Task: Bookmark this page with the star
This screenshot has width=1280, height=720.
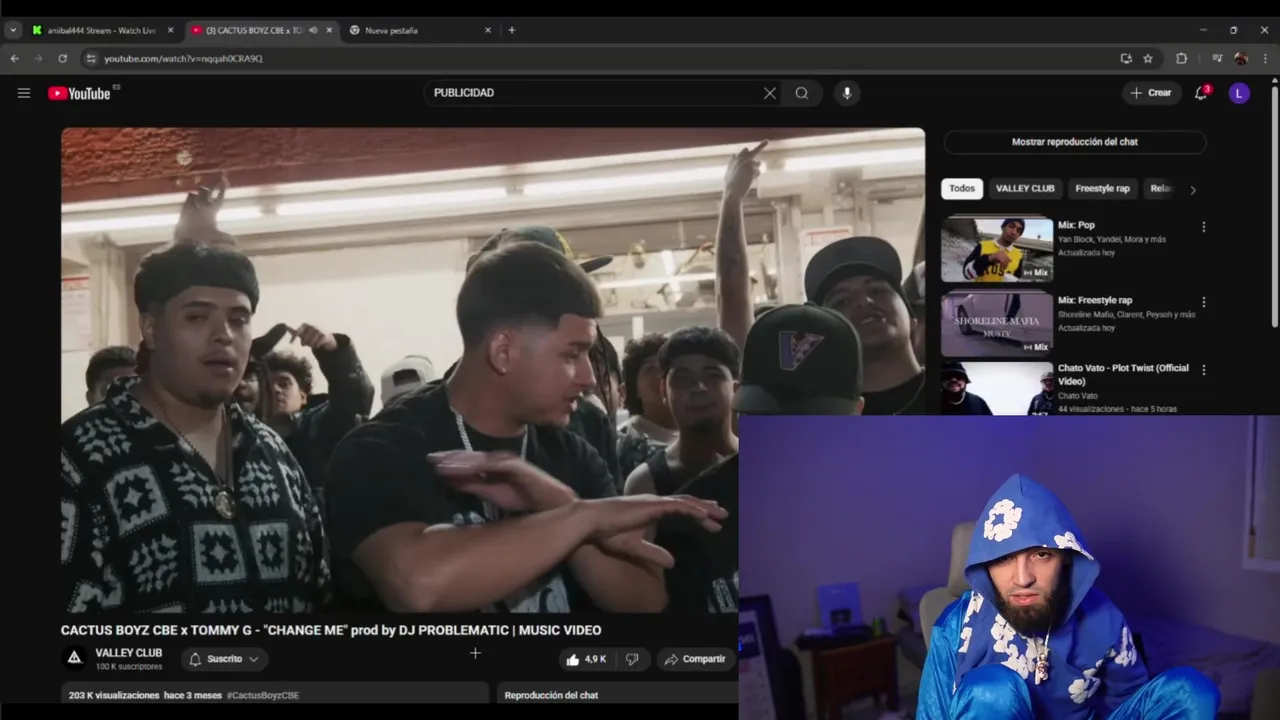Action: [1148, 59]
